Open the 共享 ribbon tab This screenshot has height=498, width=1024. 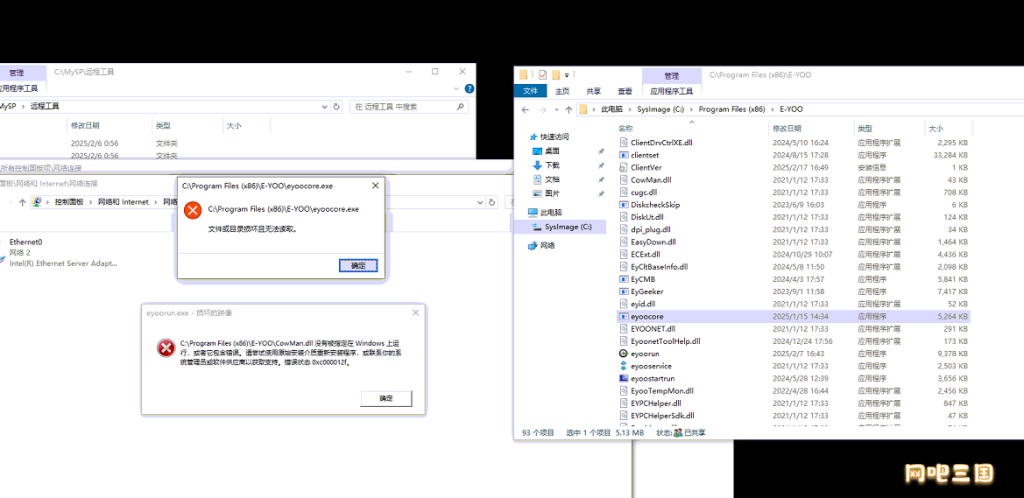[594, 91]
